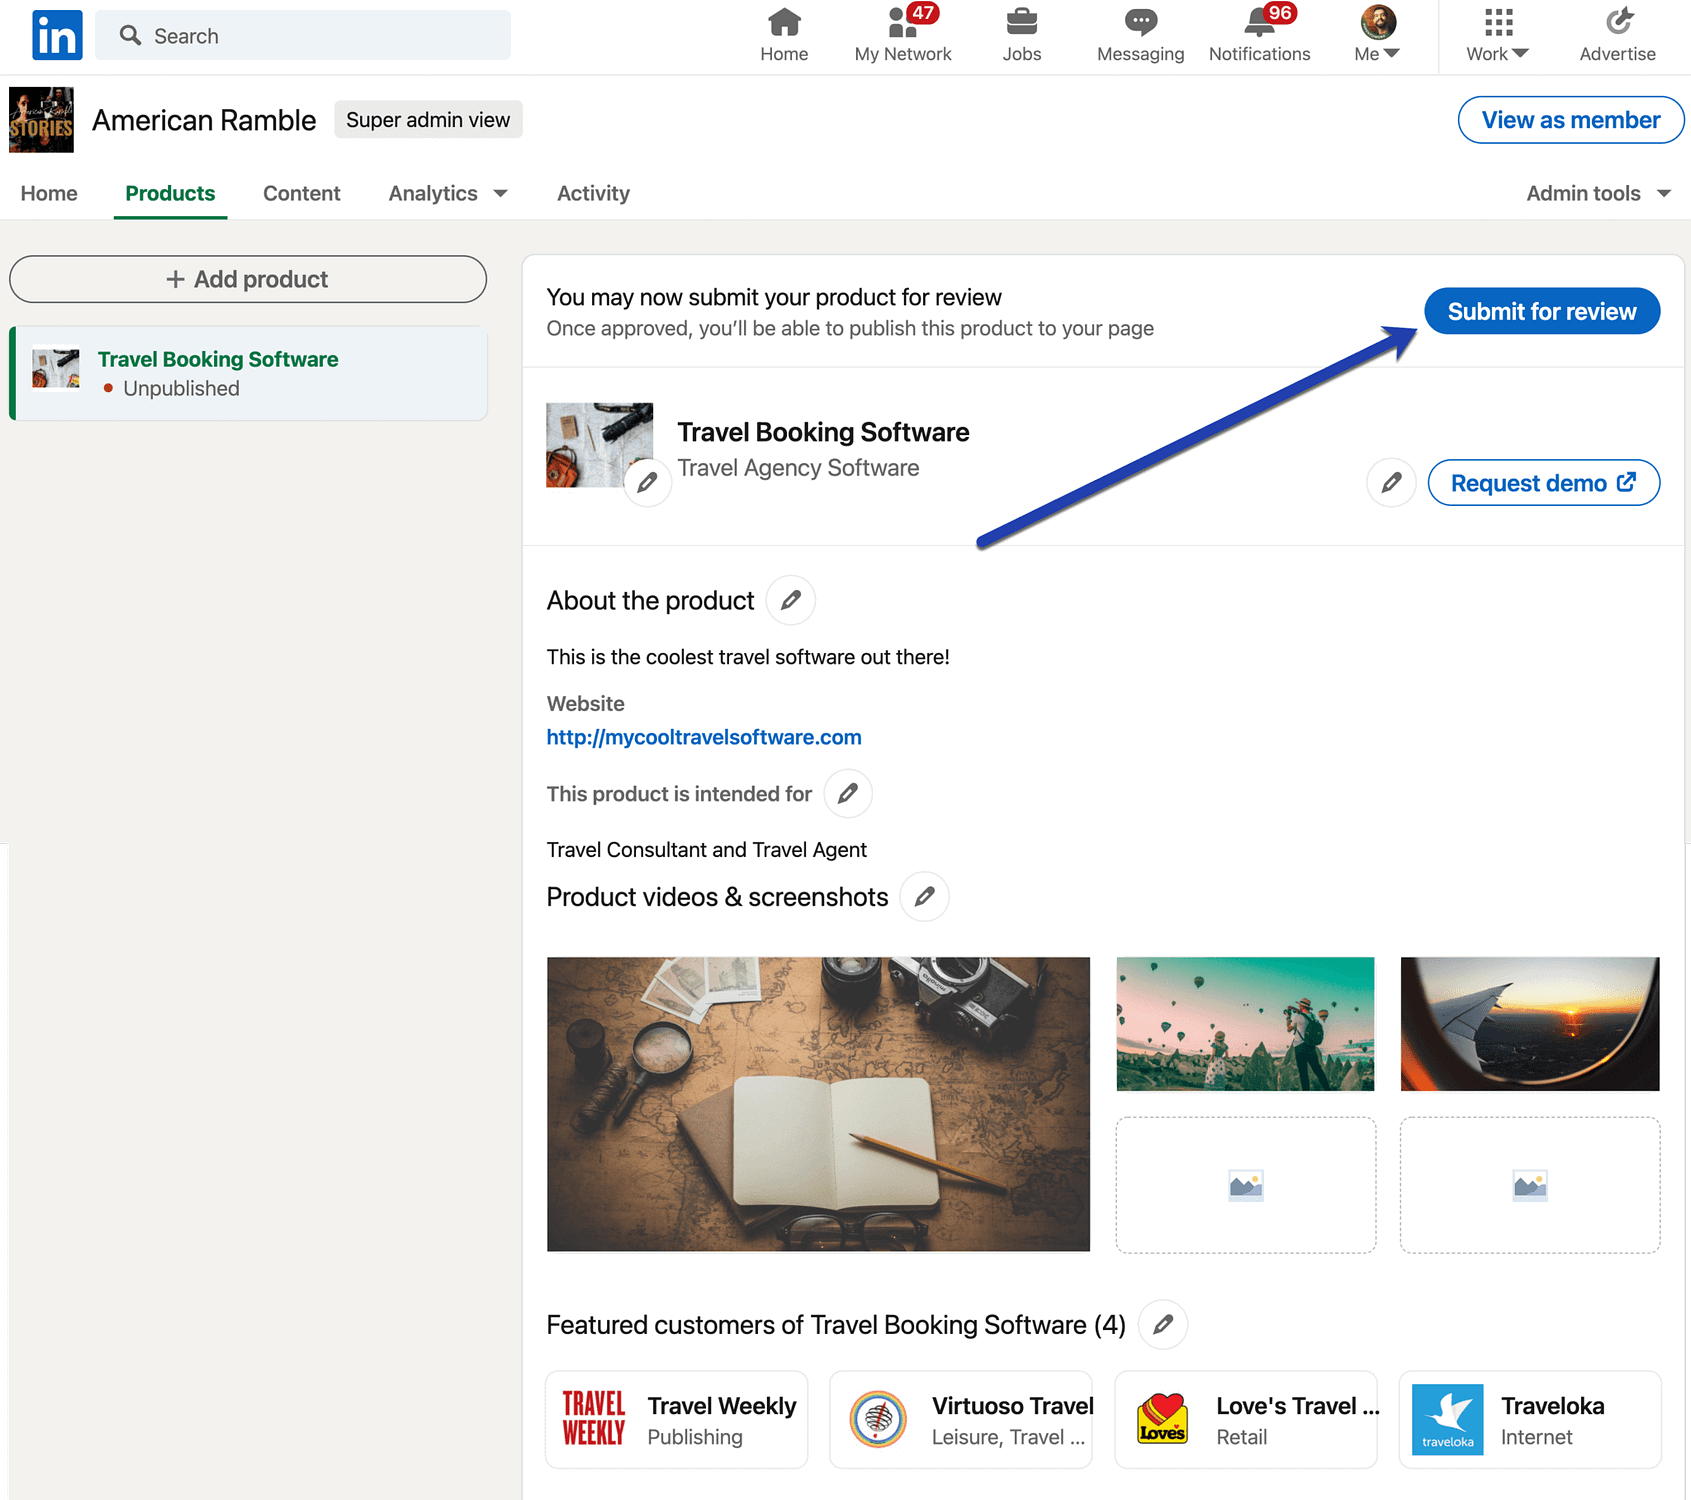The width and height of the screenshot is (1691, 1500).
Task: Go to the Jobs section
Action: pos(1021,35)
